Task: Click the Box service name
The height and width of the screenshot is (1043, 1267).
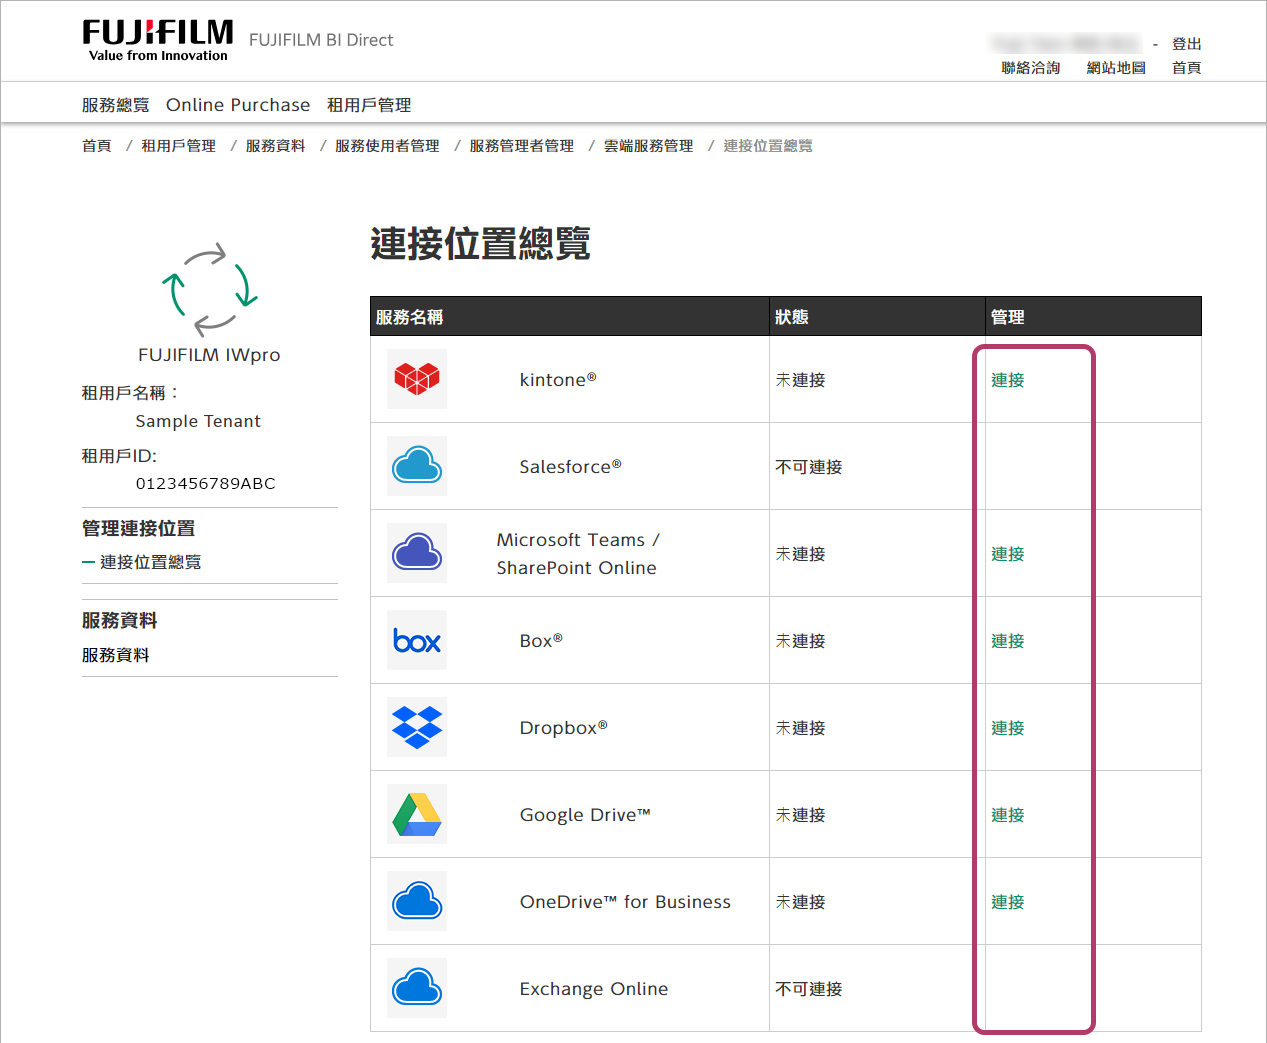Action: [x=541, y=641]
